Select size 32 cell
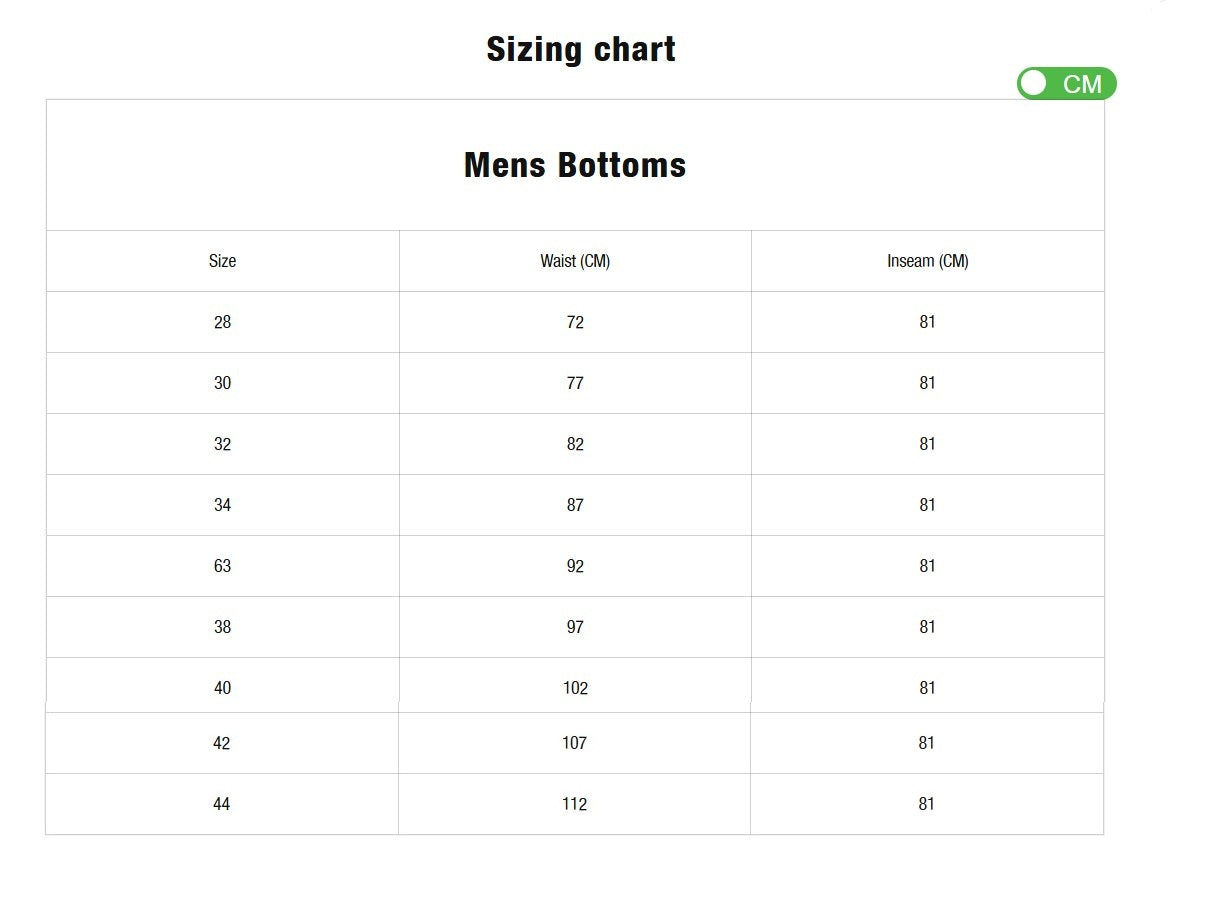 (x=221, y=443)
